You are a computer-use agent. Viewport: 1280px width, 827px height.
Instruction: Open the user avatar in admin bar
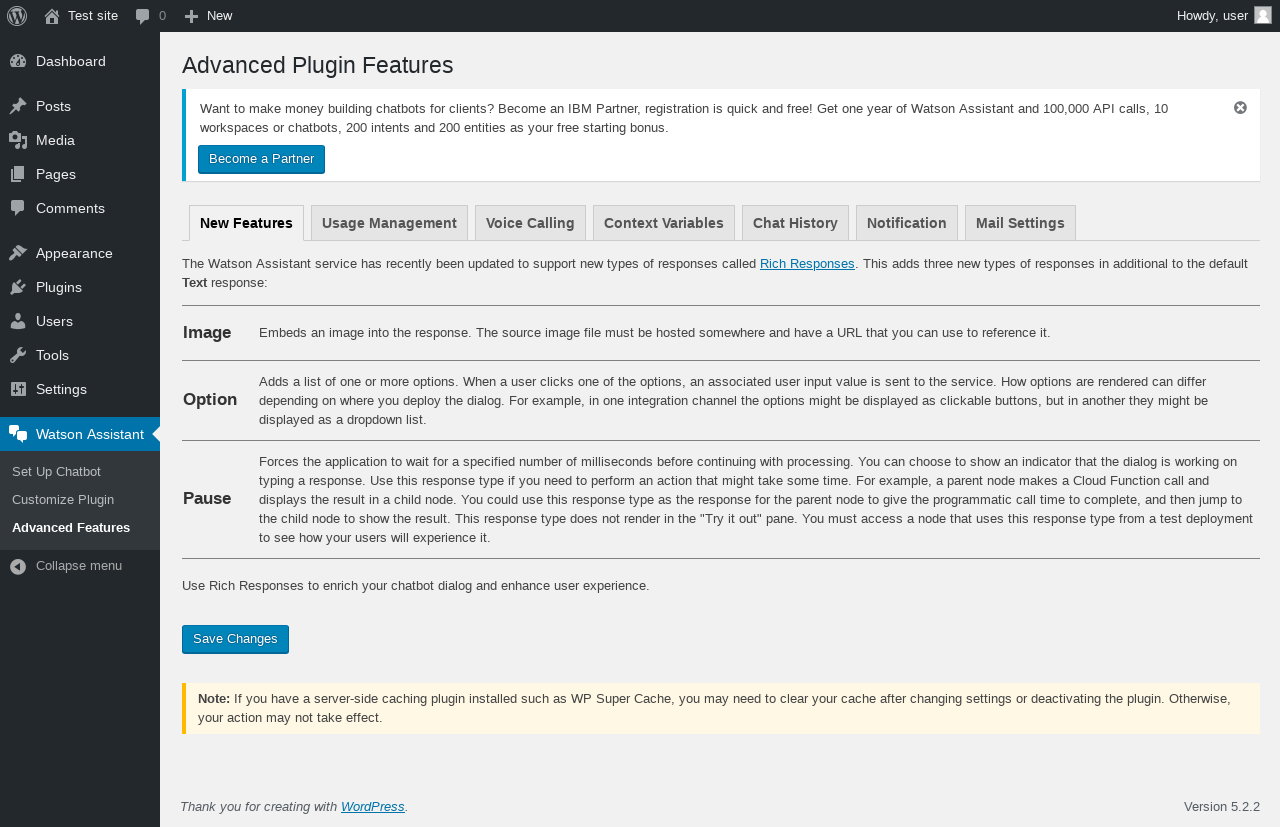[1262, 15]
